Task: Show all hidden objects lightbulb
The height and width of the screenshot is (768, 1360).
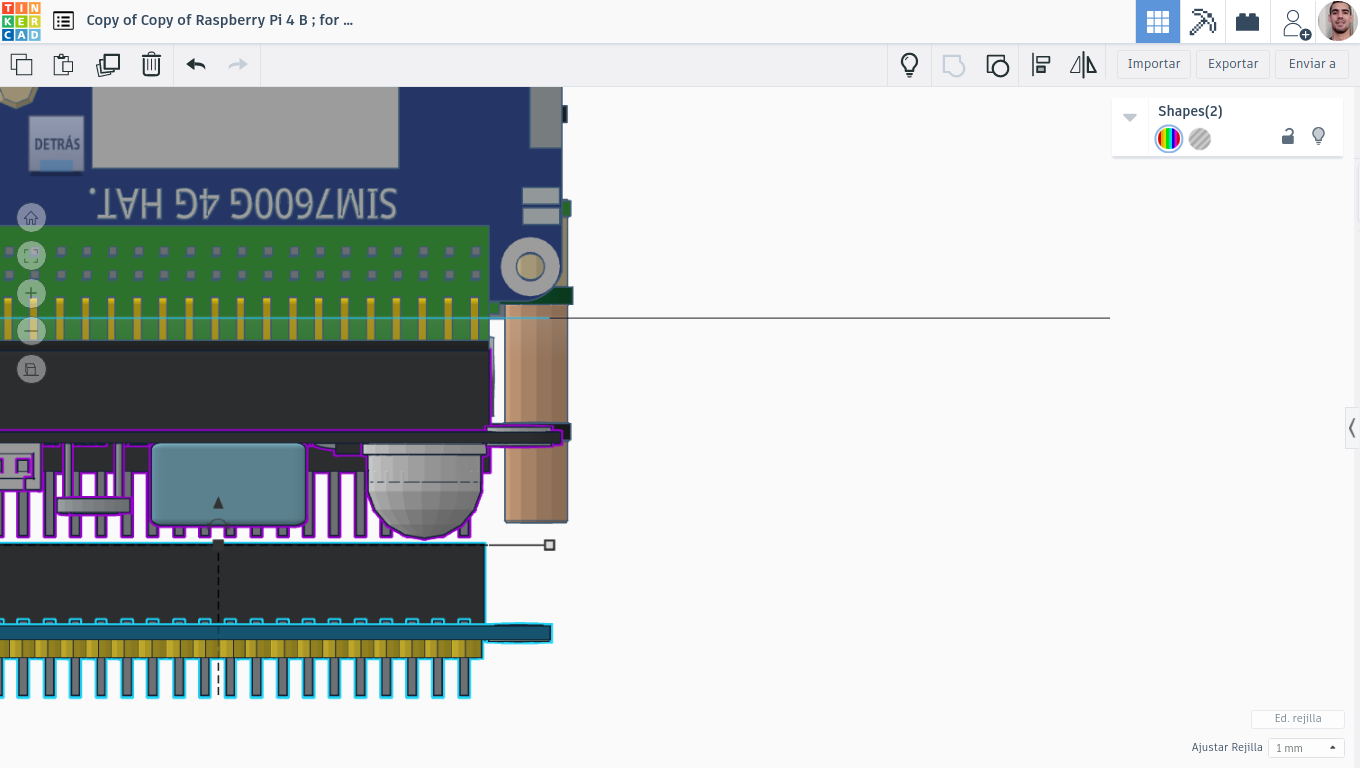Action: tap(909, 65)
